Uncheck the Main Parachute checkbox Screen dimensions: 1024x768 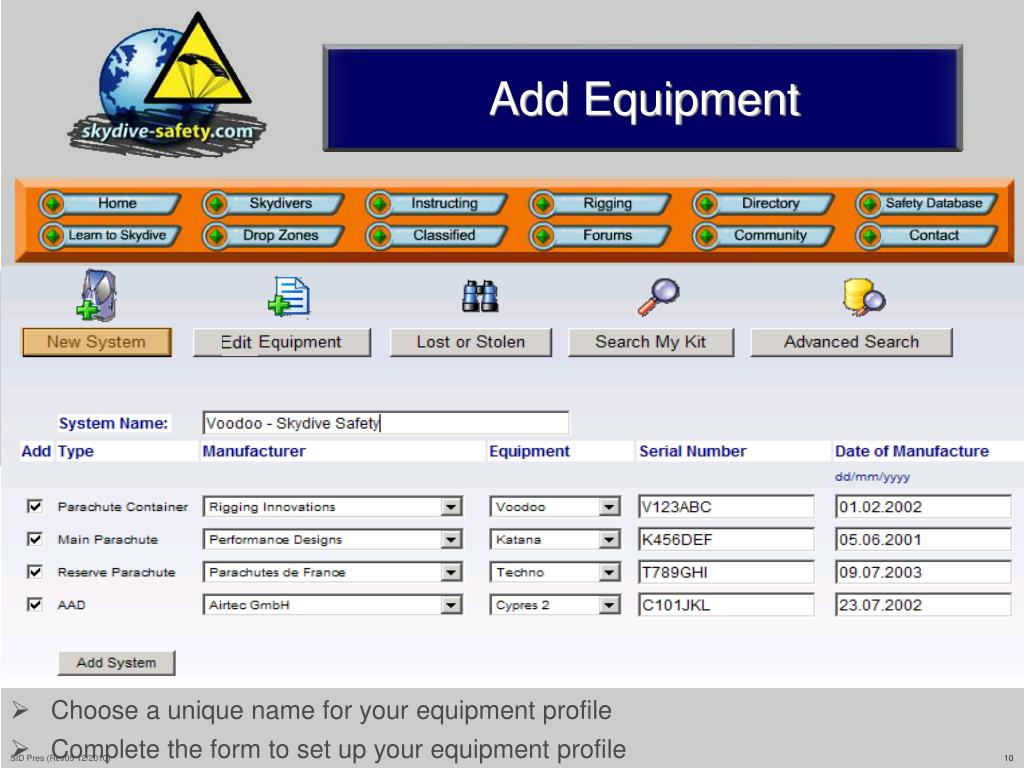click(35, 539)
